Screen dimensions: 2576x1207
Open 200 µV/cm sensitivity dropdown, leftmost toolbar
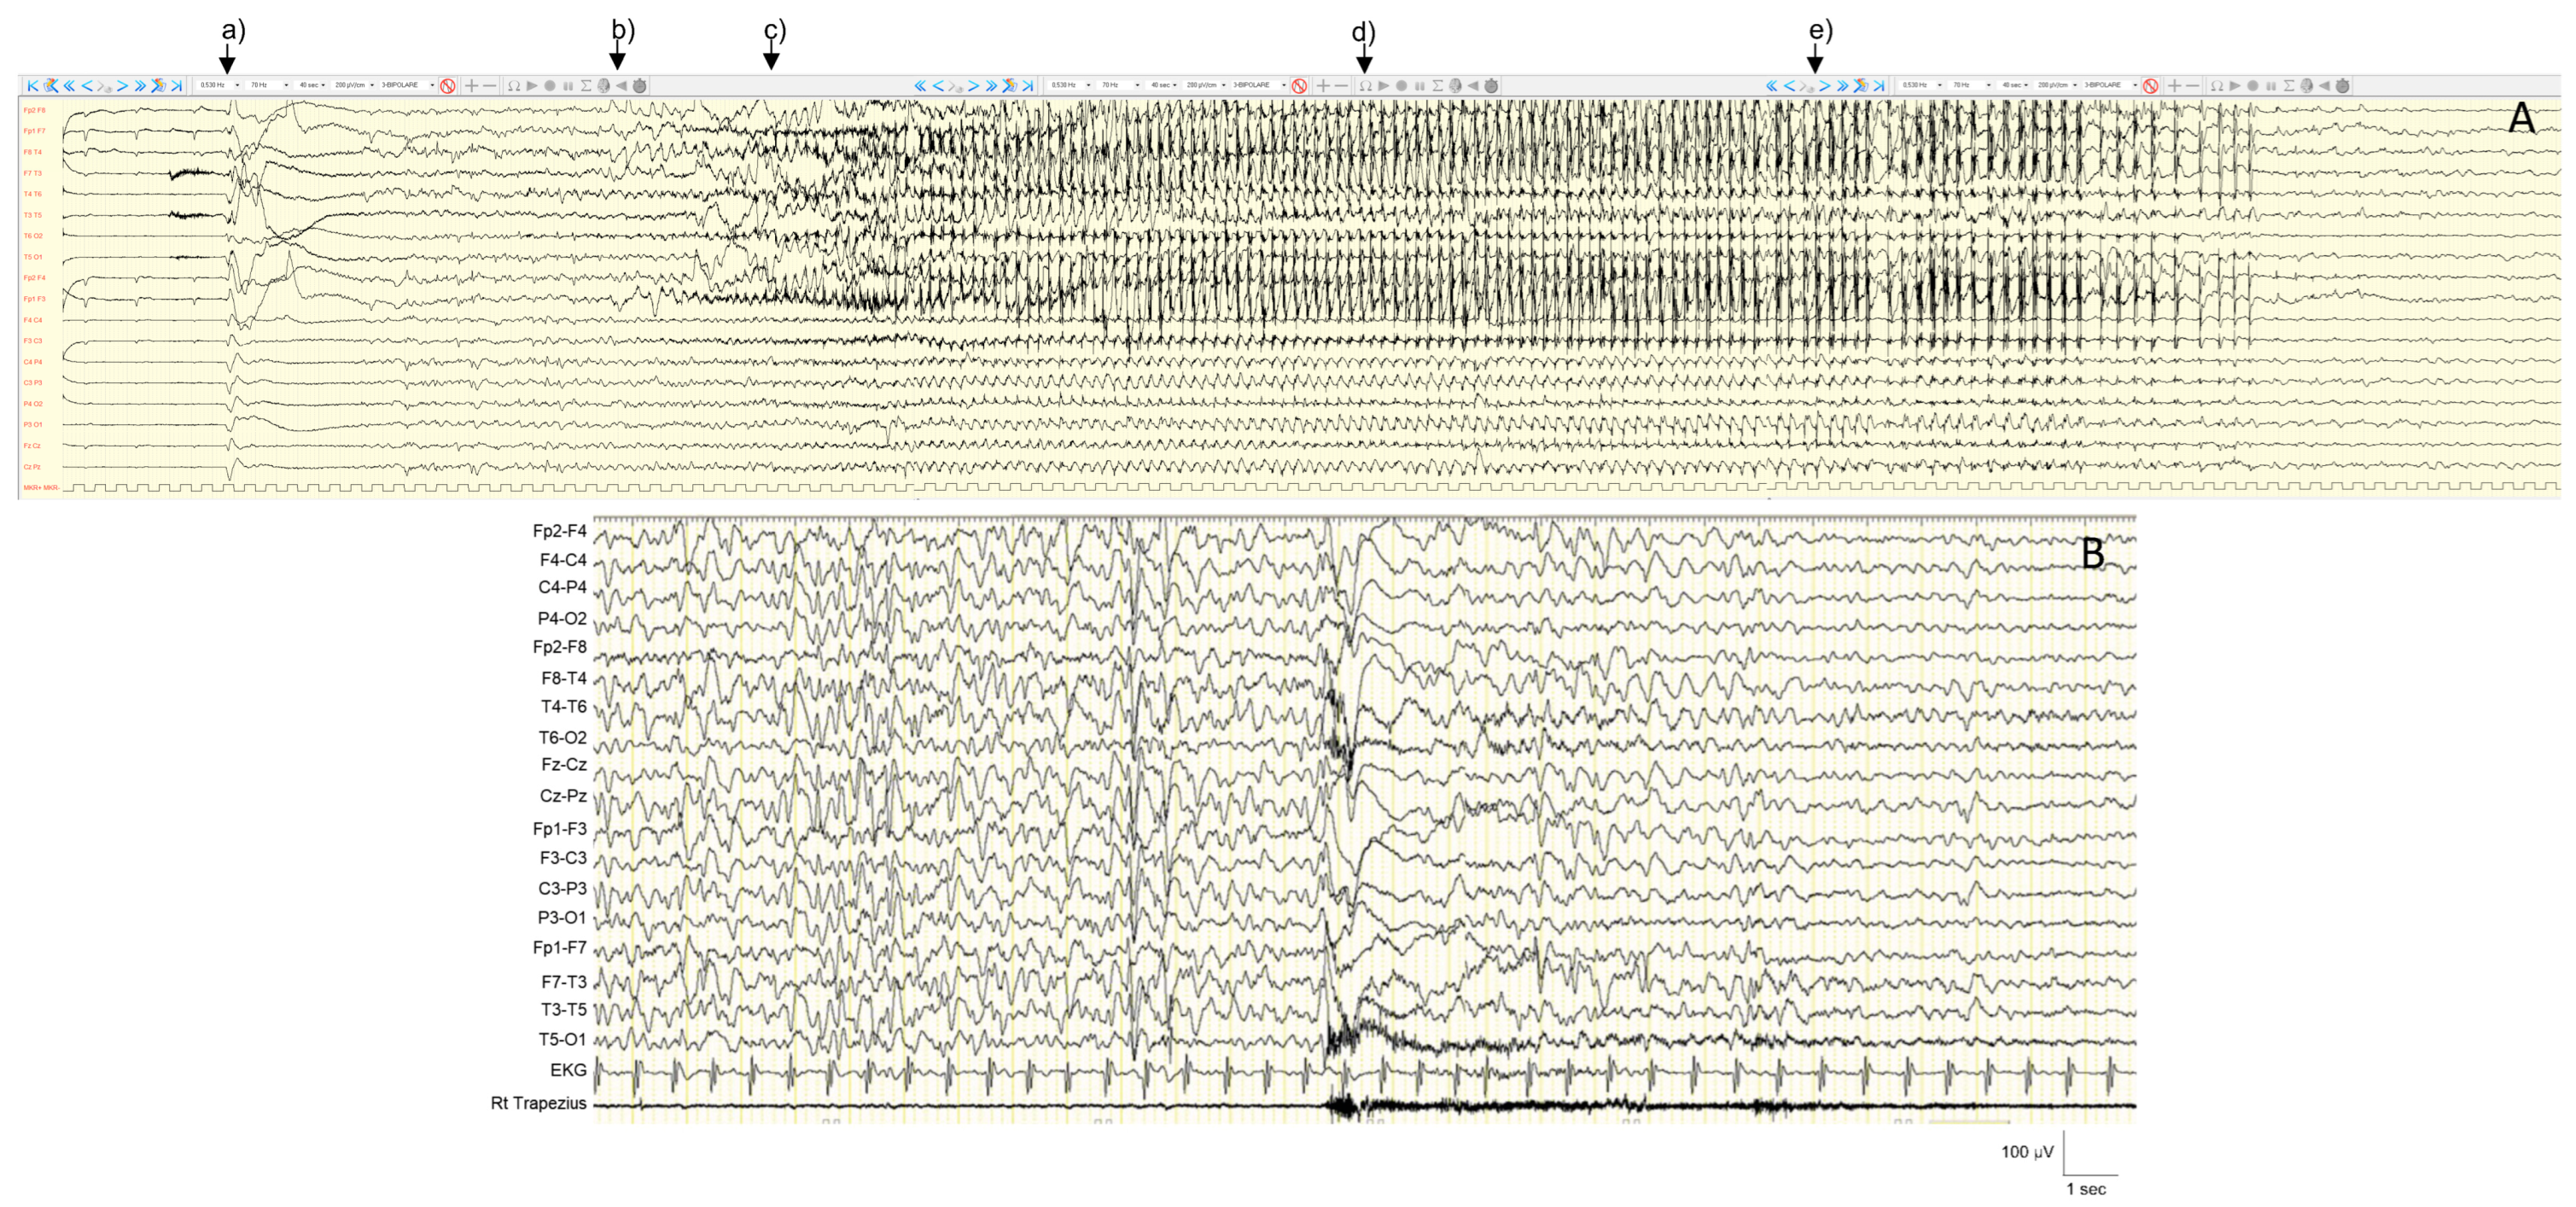coord(372,86)
